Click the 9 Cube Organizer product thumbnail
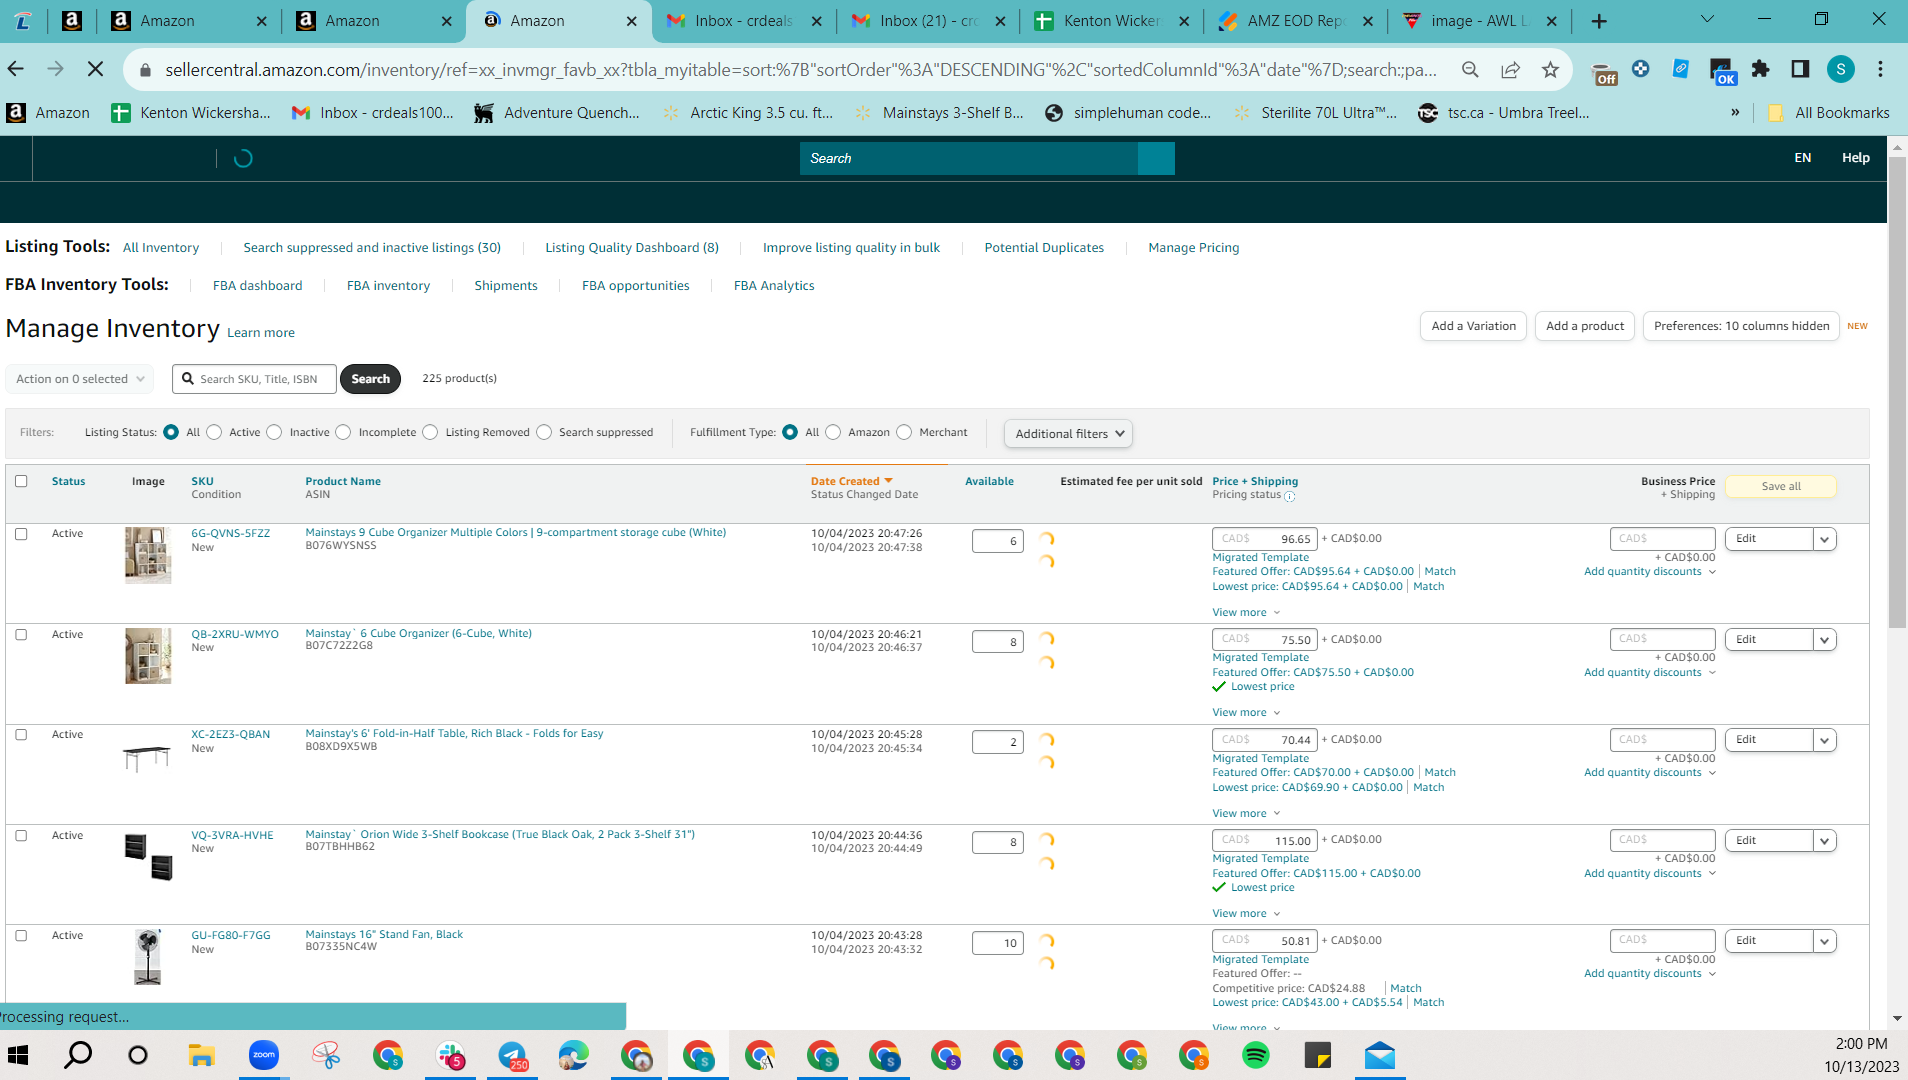This screenshot has width=1908, height=1080. pyautogui.click(x=147, y=555)
